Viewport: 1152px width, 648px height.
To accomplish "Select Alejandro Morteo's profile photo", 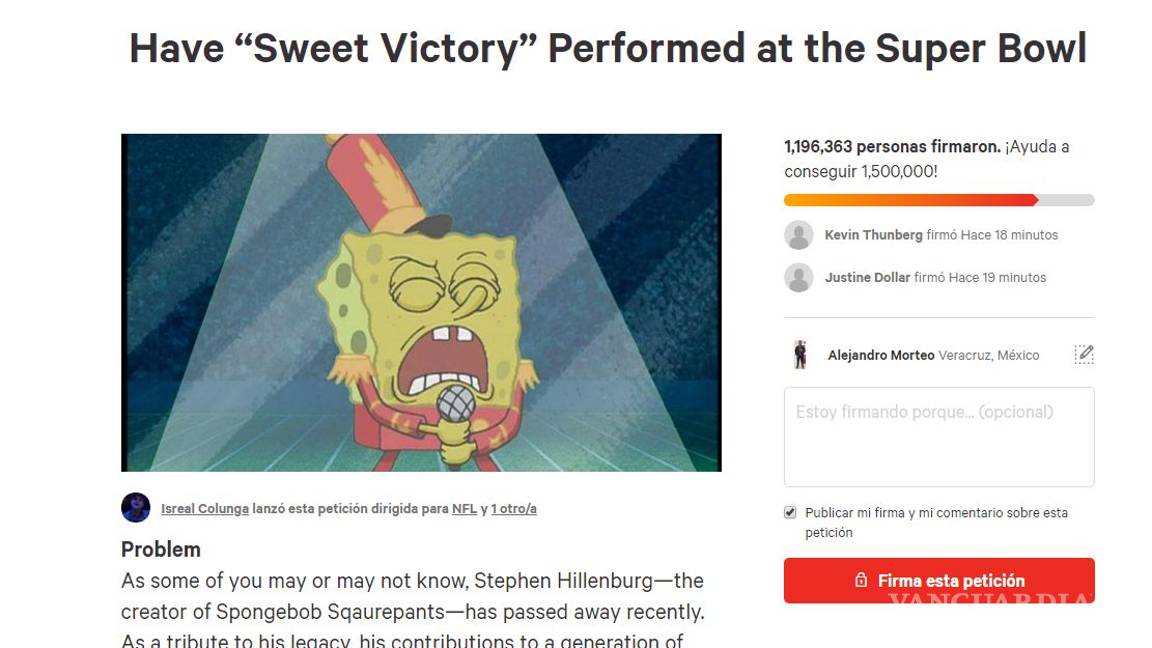I will click(x=800, y=354).
